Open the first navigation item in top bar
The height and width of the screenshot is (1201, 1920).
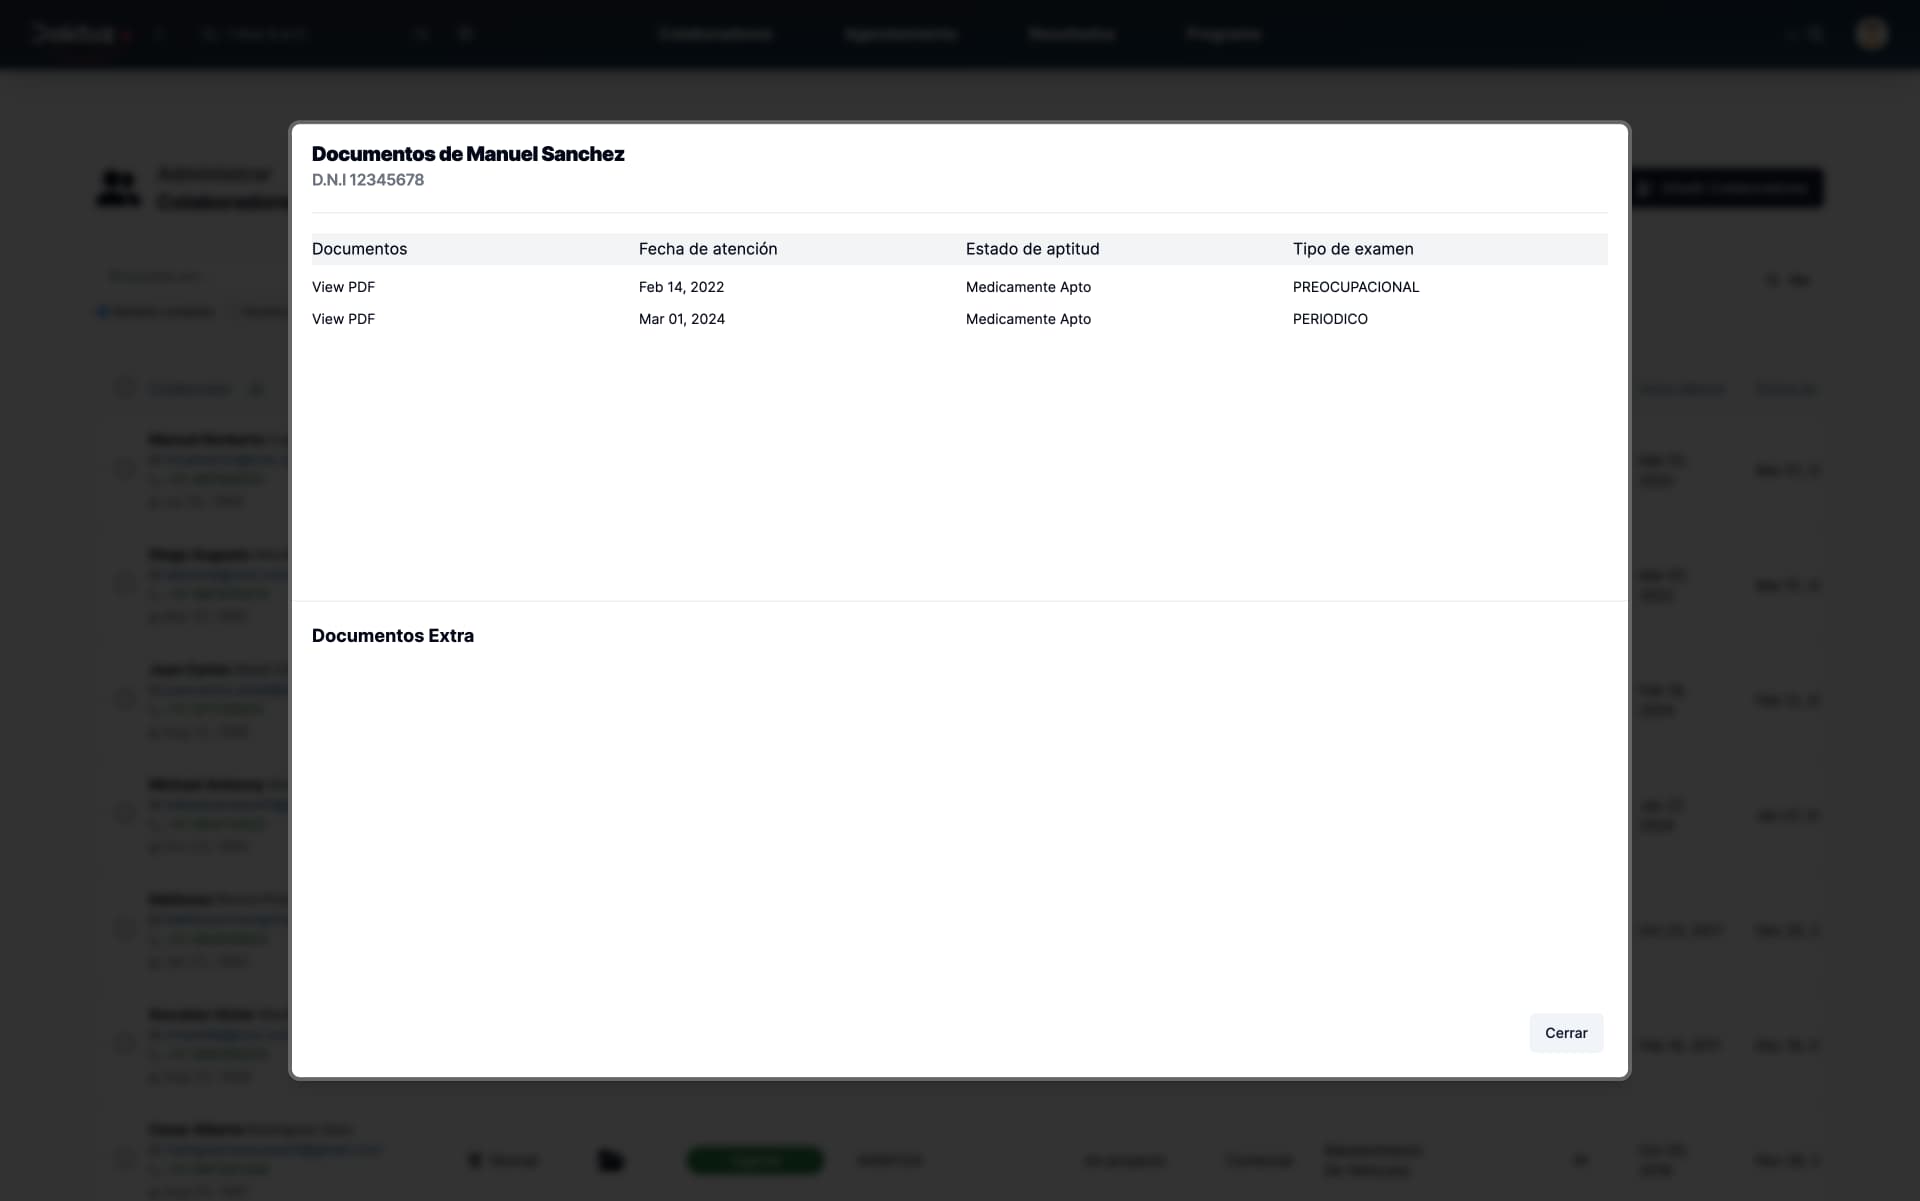[x=716, y=34]
